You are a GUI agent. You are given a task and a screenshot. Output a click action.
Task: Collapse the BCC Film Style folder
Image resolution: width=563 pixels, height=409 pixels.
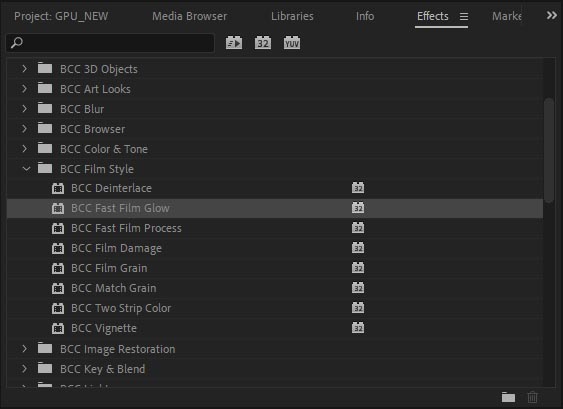(x=26, y=169)
